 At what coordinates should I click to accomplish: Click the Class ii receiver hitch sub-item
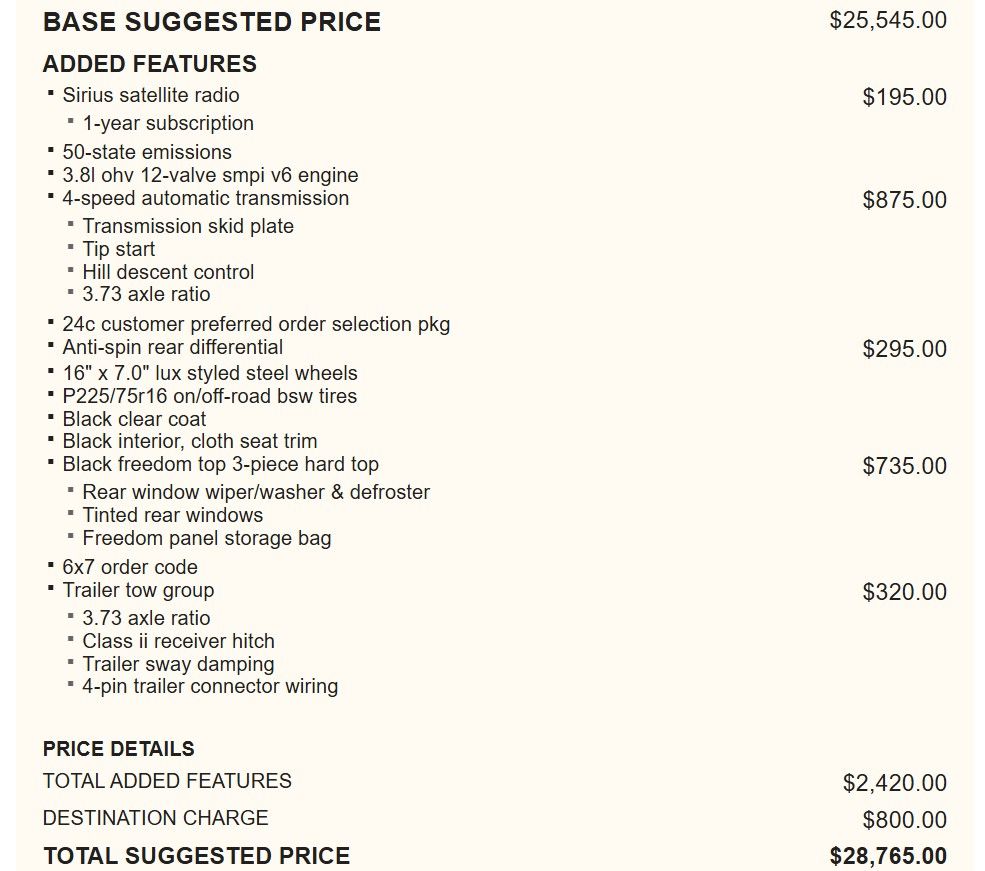click(x=178, y=641)
